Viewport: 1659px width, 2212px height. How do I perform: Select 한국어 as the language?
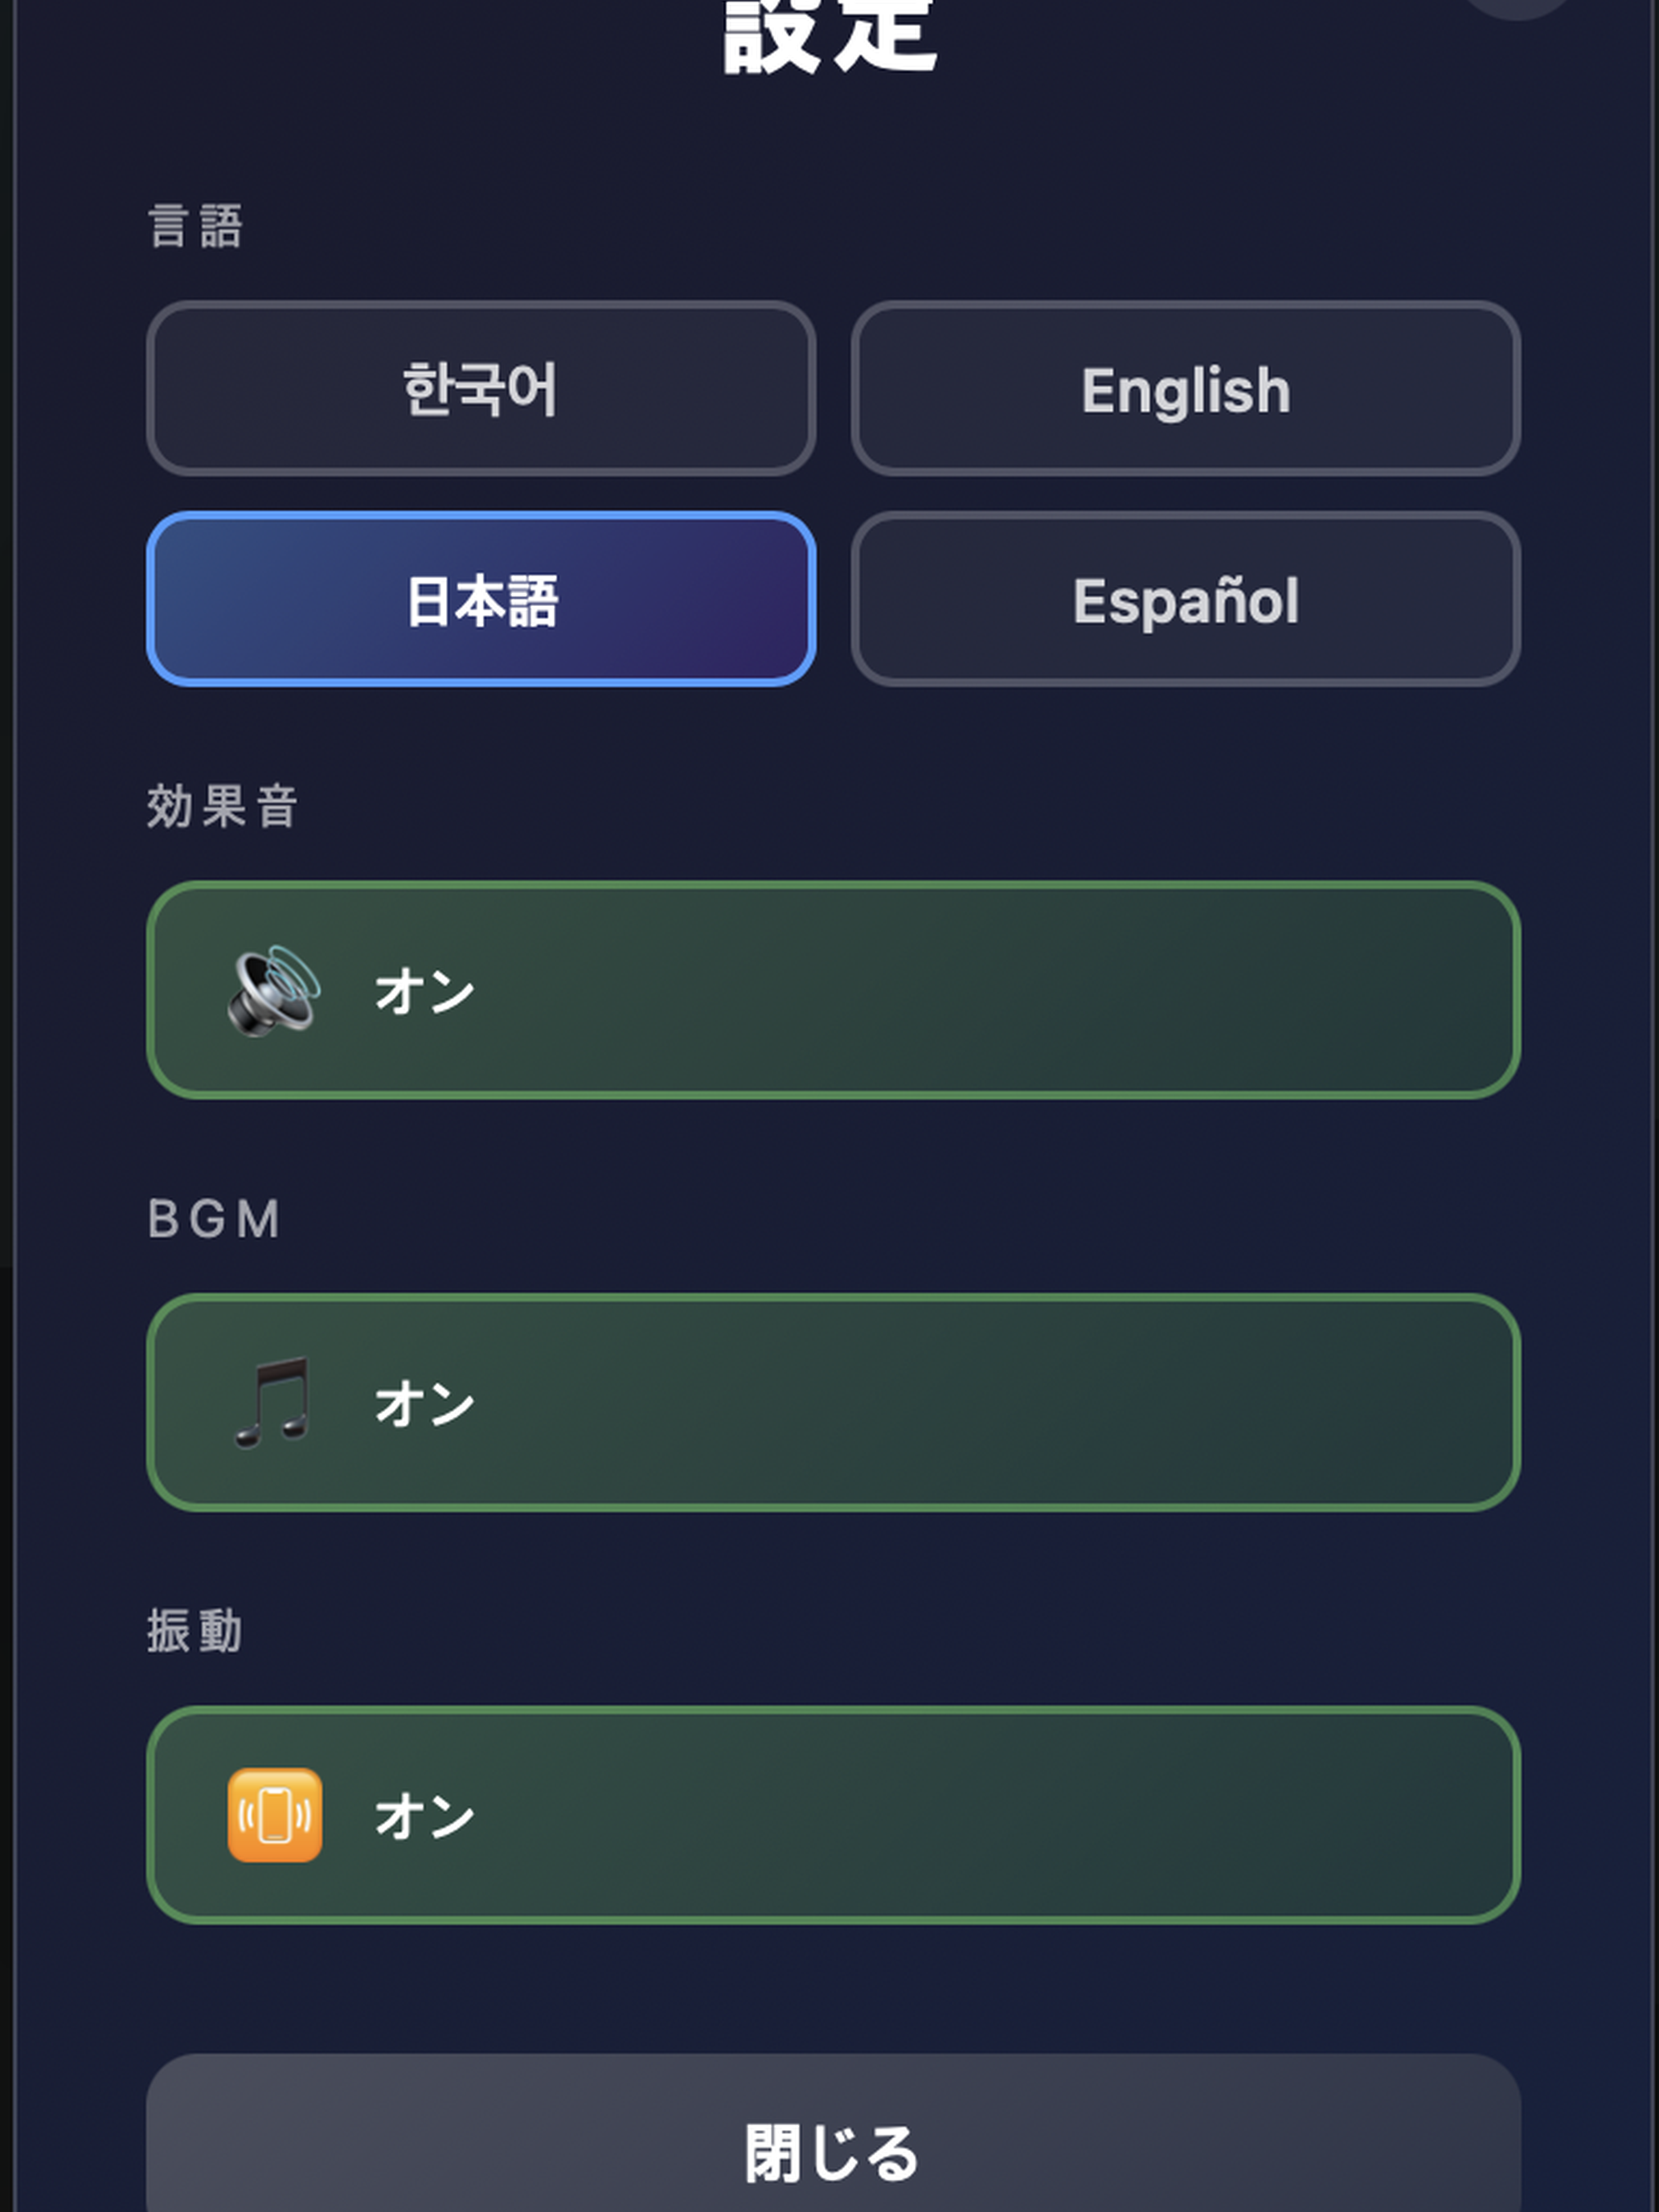coord(481,388)
